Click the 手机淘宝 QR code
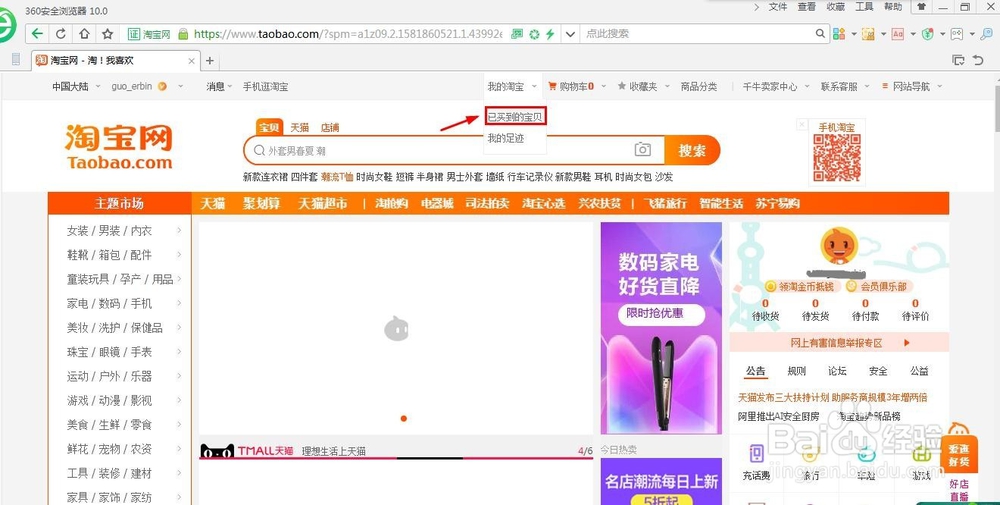The width and height of the screenshot is (1000, 505). pyautogui.click(x=837, y=157)
